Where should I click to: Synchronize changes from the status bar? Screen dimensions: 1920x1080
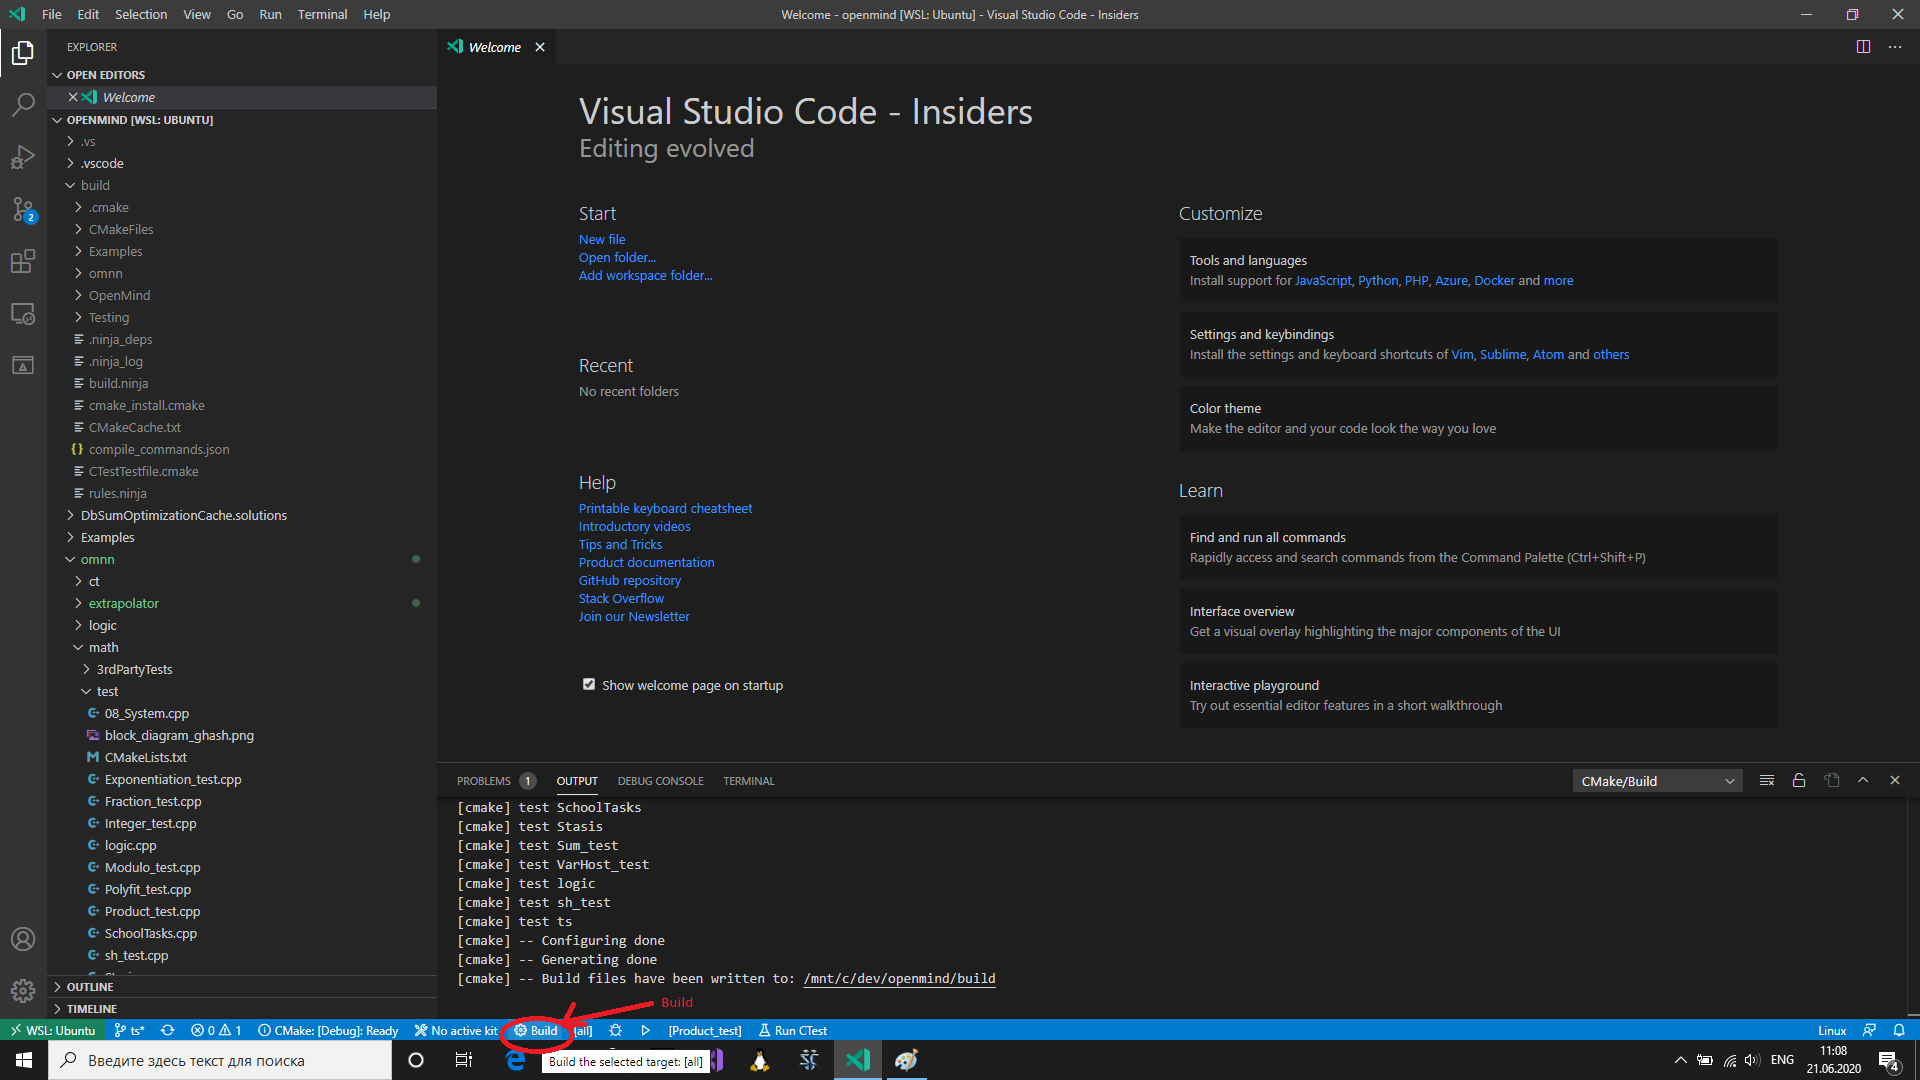168,1030
